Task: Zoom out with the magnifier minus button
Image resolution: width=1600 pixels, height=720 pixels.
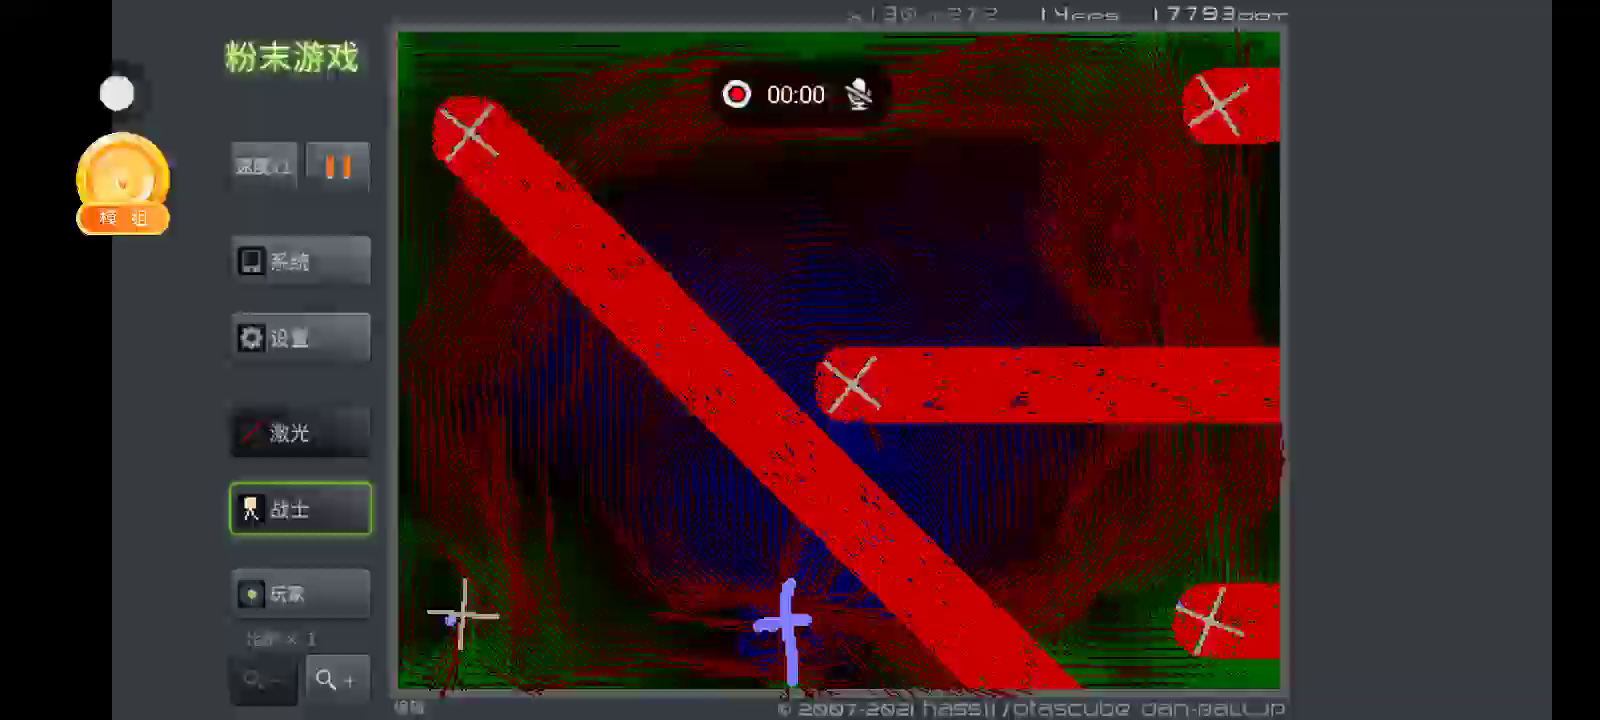Action: (264, 680)
